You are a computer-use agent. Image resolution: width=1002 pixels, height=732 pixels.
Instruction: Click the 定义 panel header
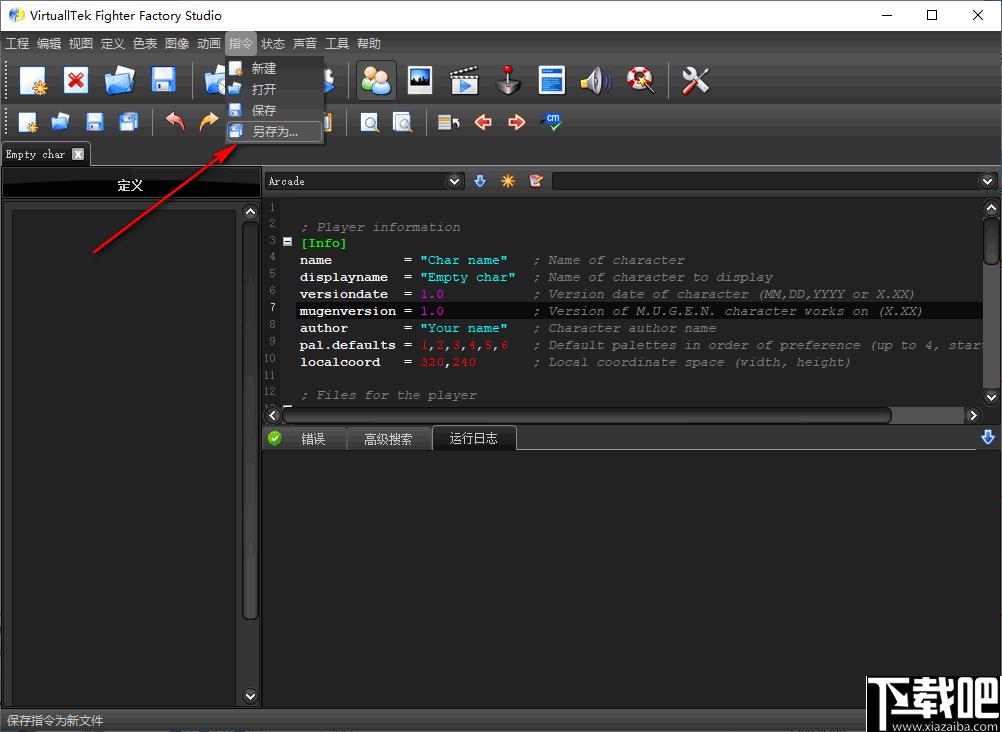click(131, 185)
